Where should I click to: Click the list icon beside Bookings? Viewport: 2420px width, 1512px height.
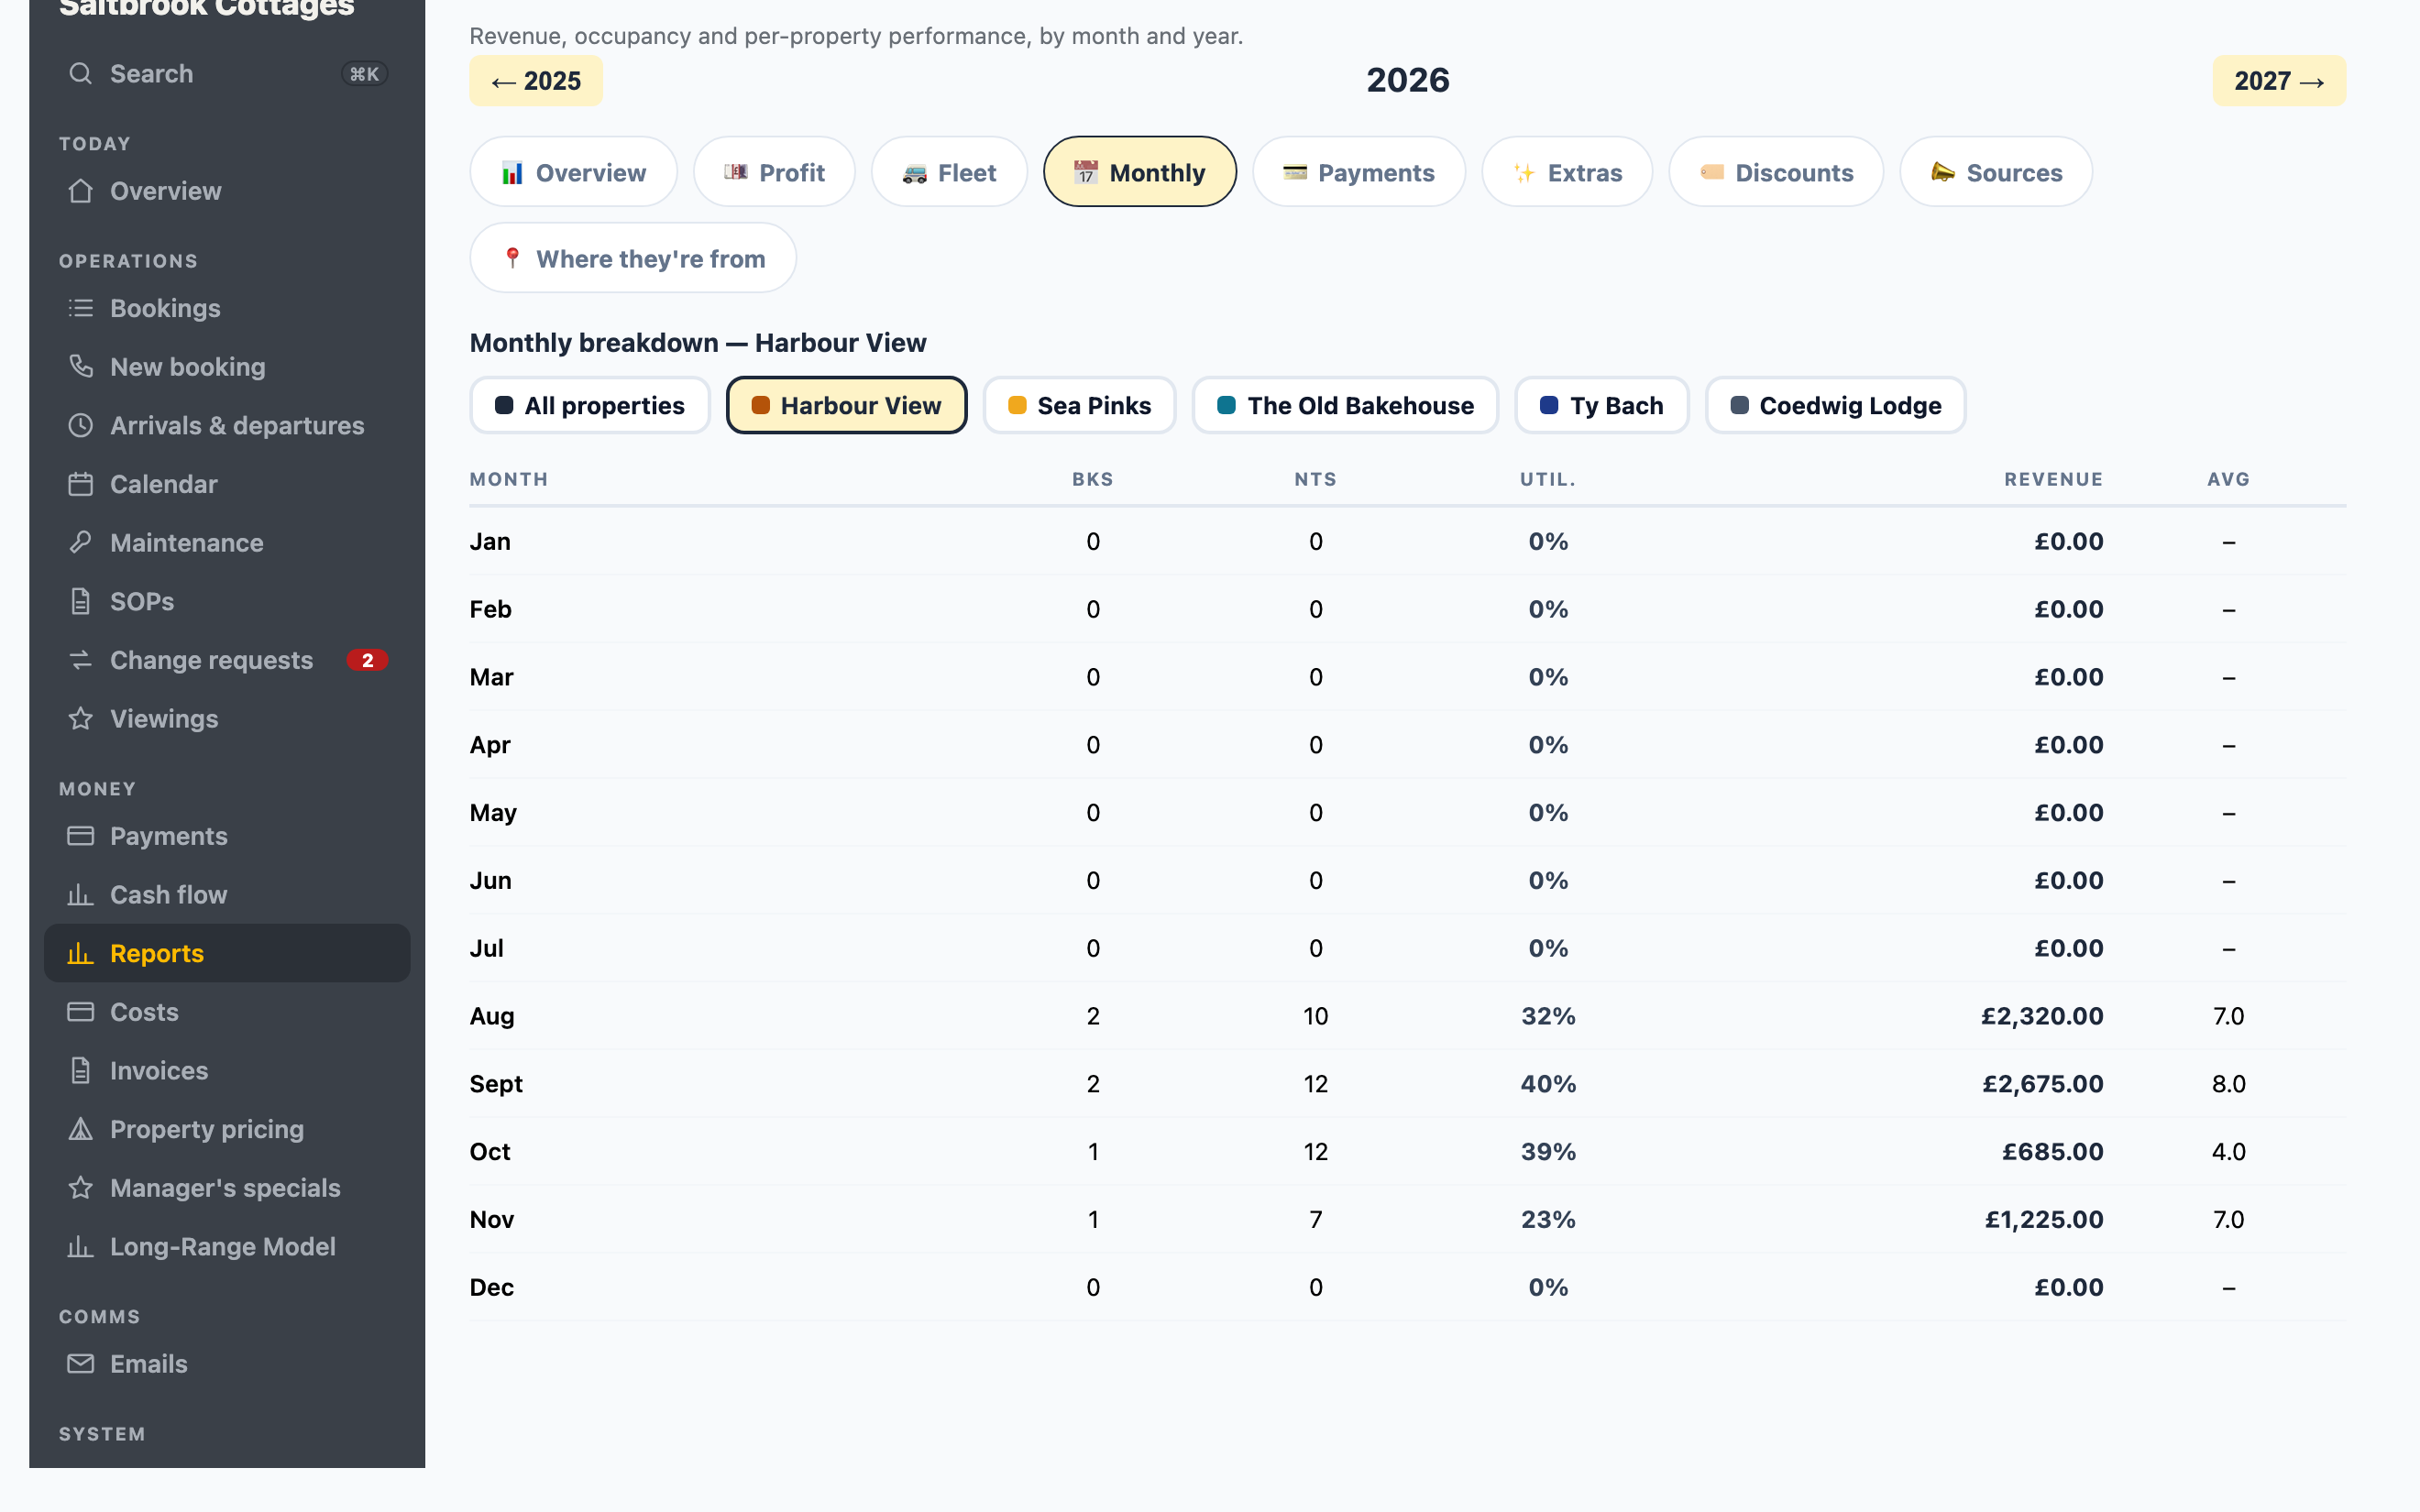coord(80,308)
